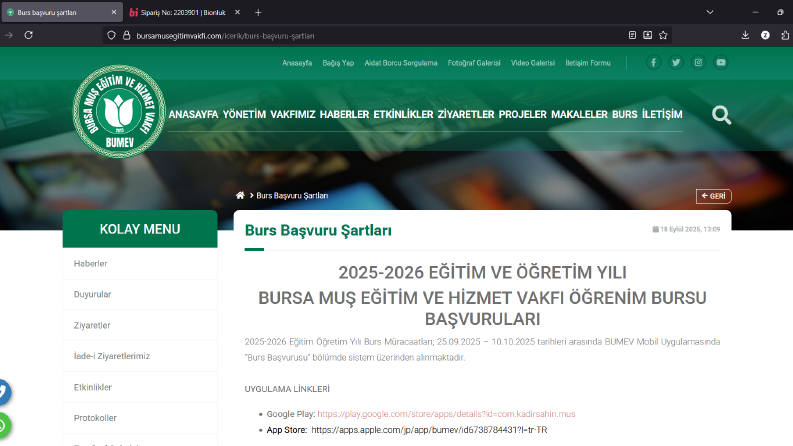The height and width of the screenshot is (446, 793).
Task: Click the Burs Başvuru Şartları breadcrumb
Action: [292, 196]
